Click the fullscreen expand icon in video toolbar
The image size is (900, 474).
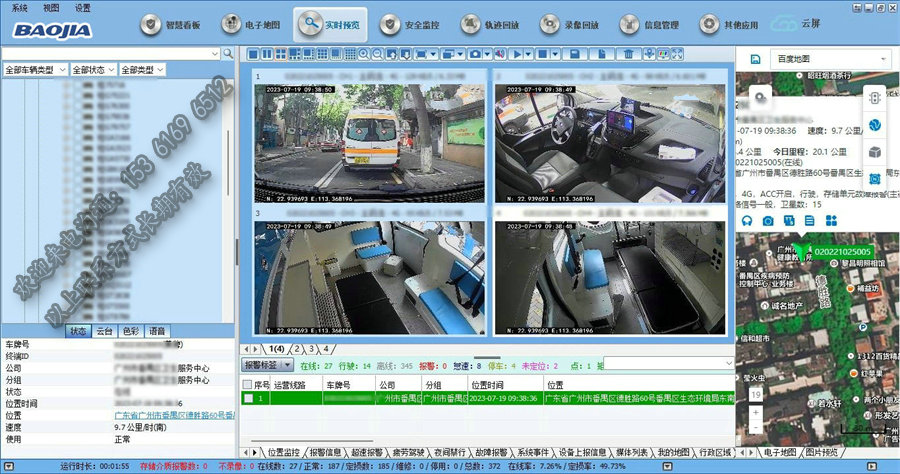coord(676,54)
